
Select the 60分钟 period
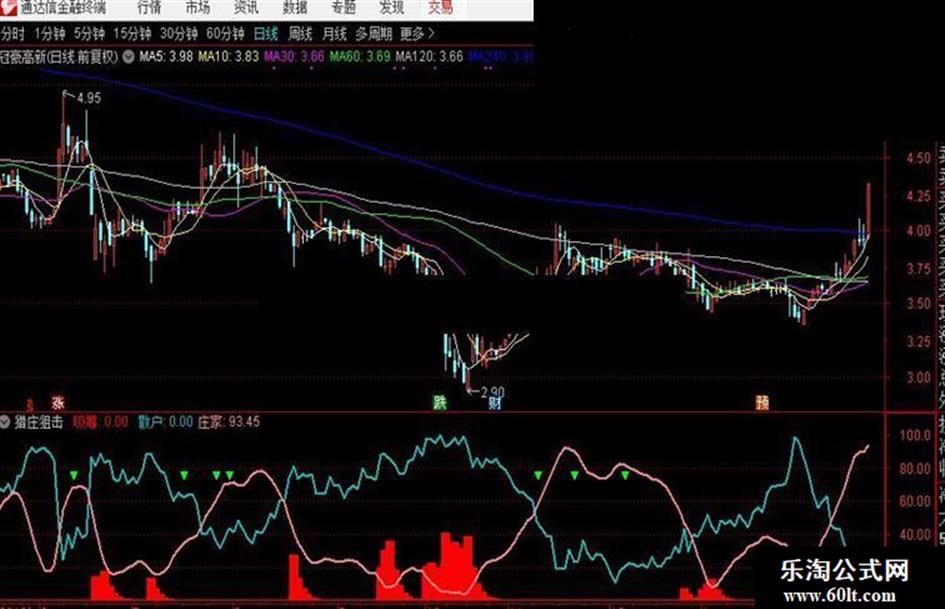click(x=225, y=34)
